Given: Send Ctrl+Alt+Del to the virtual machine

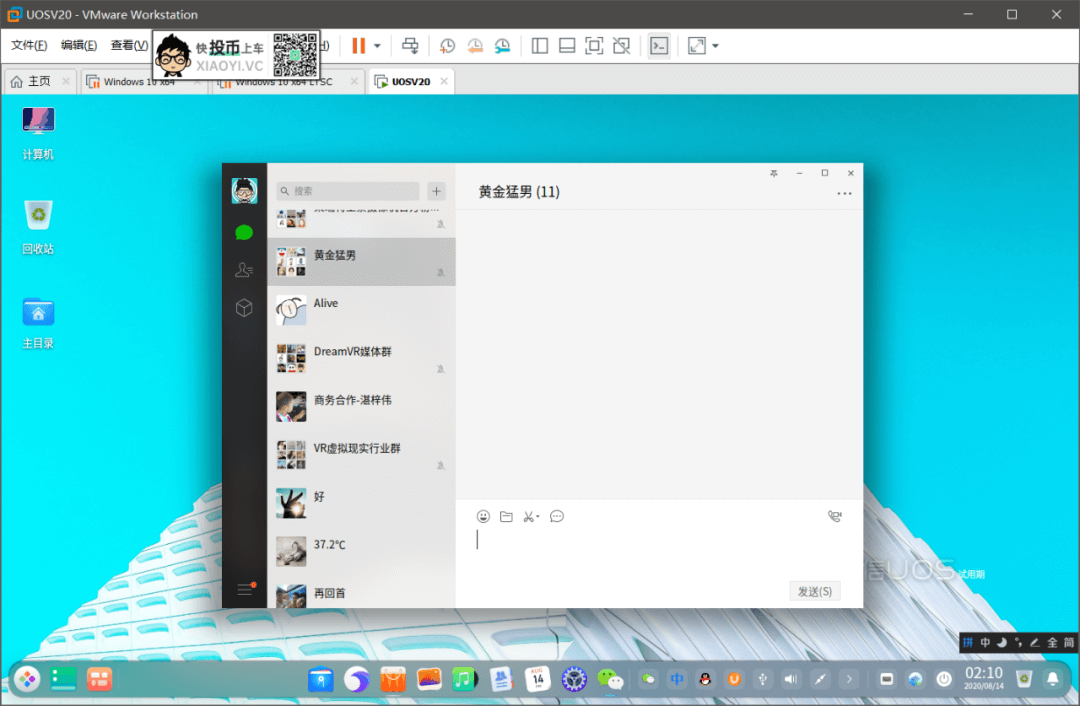Looking at the screenshot, I should pos(410,46).
